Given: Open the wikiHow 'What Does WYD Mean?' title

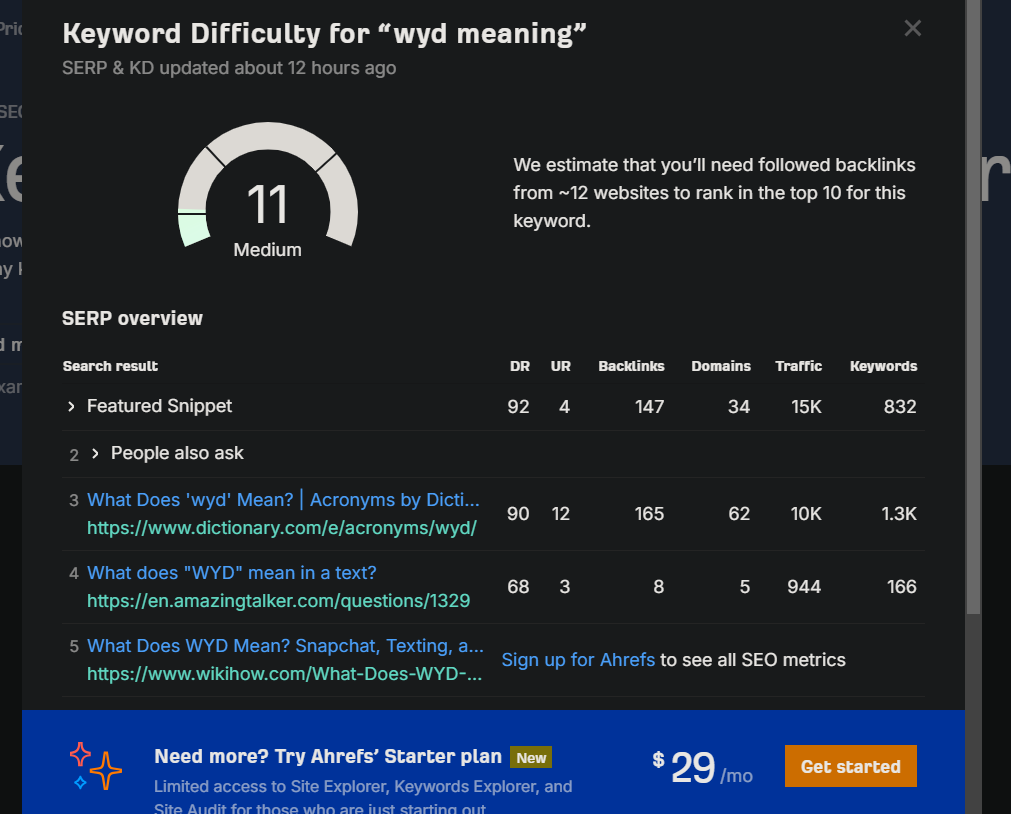Looking at the screenshot, I should pyautogui.click(x=285, y=646).
